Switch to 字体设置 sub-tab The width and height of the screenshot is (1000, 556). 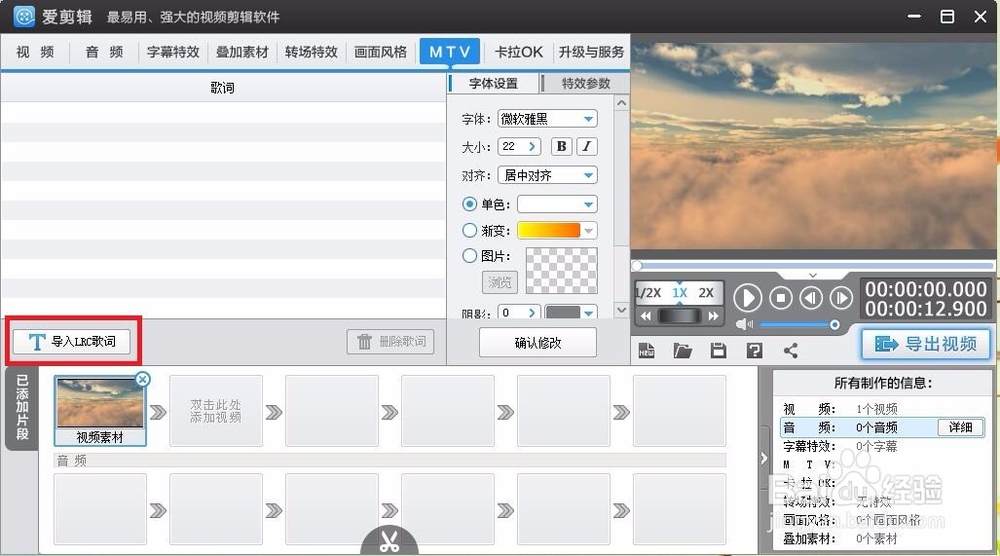[x=493, y=84]
